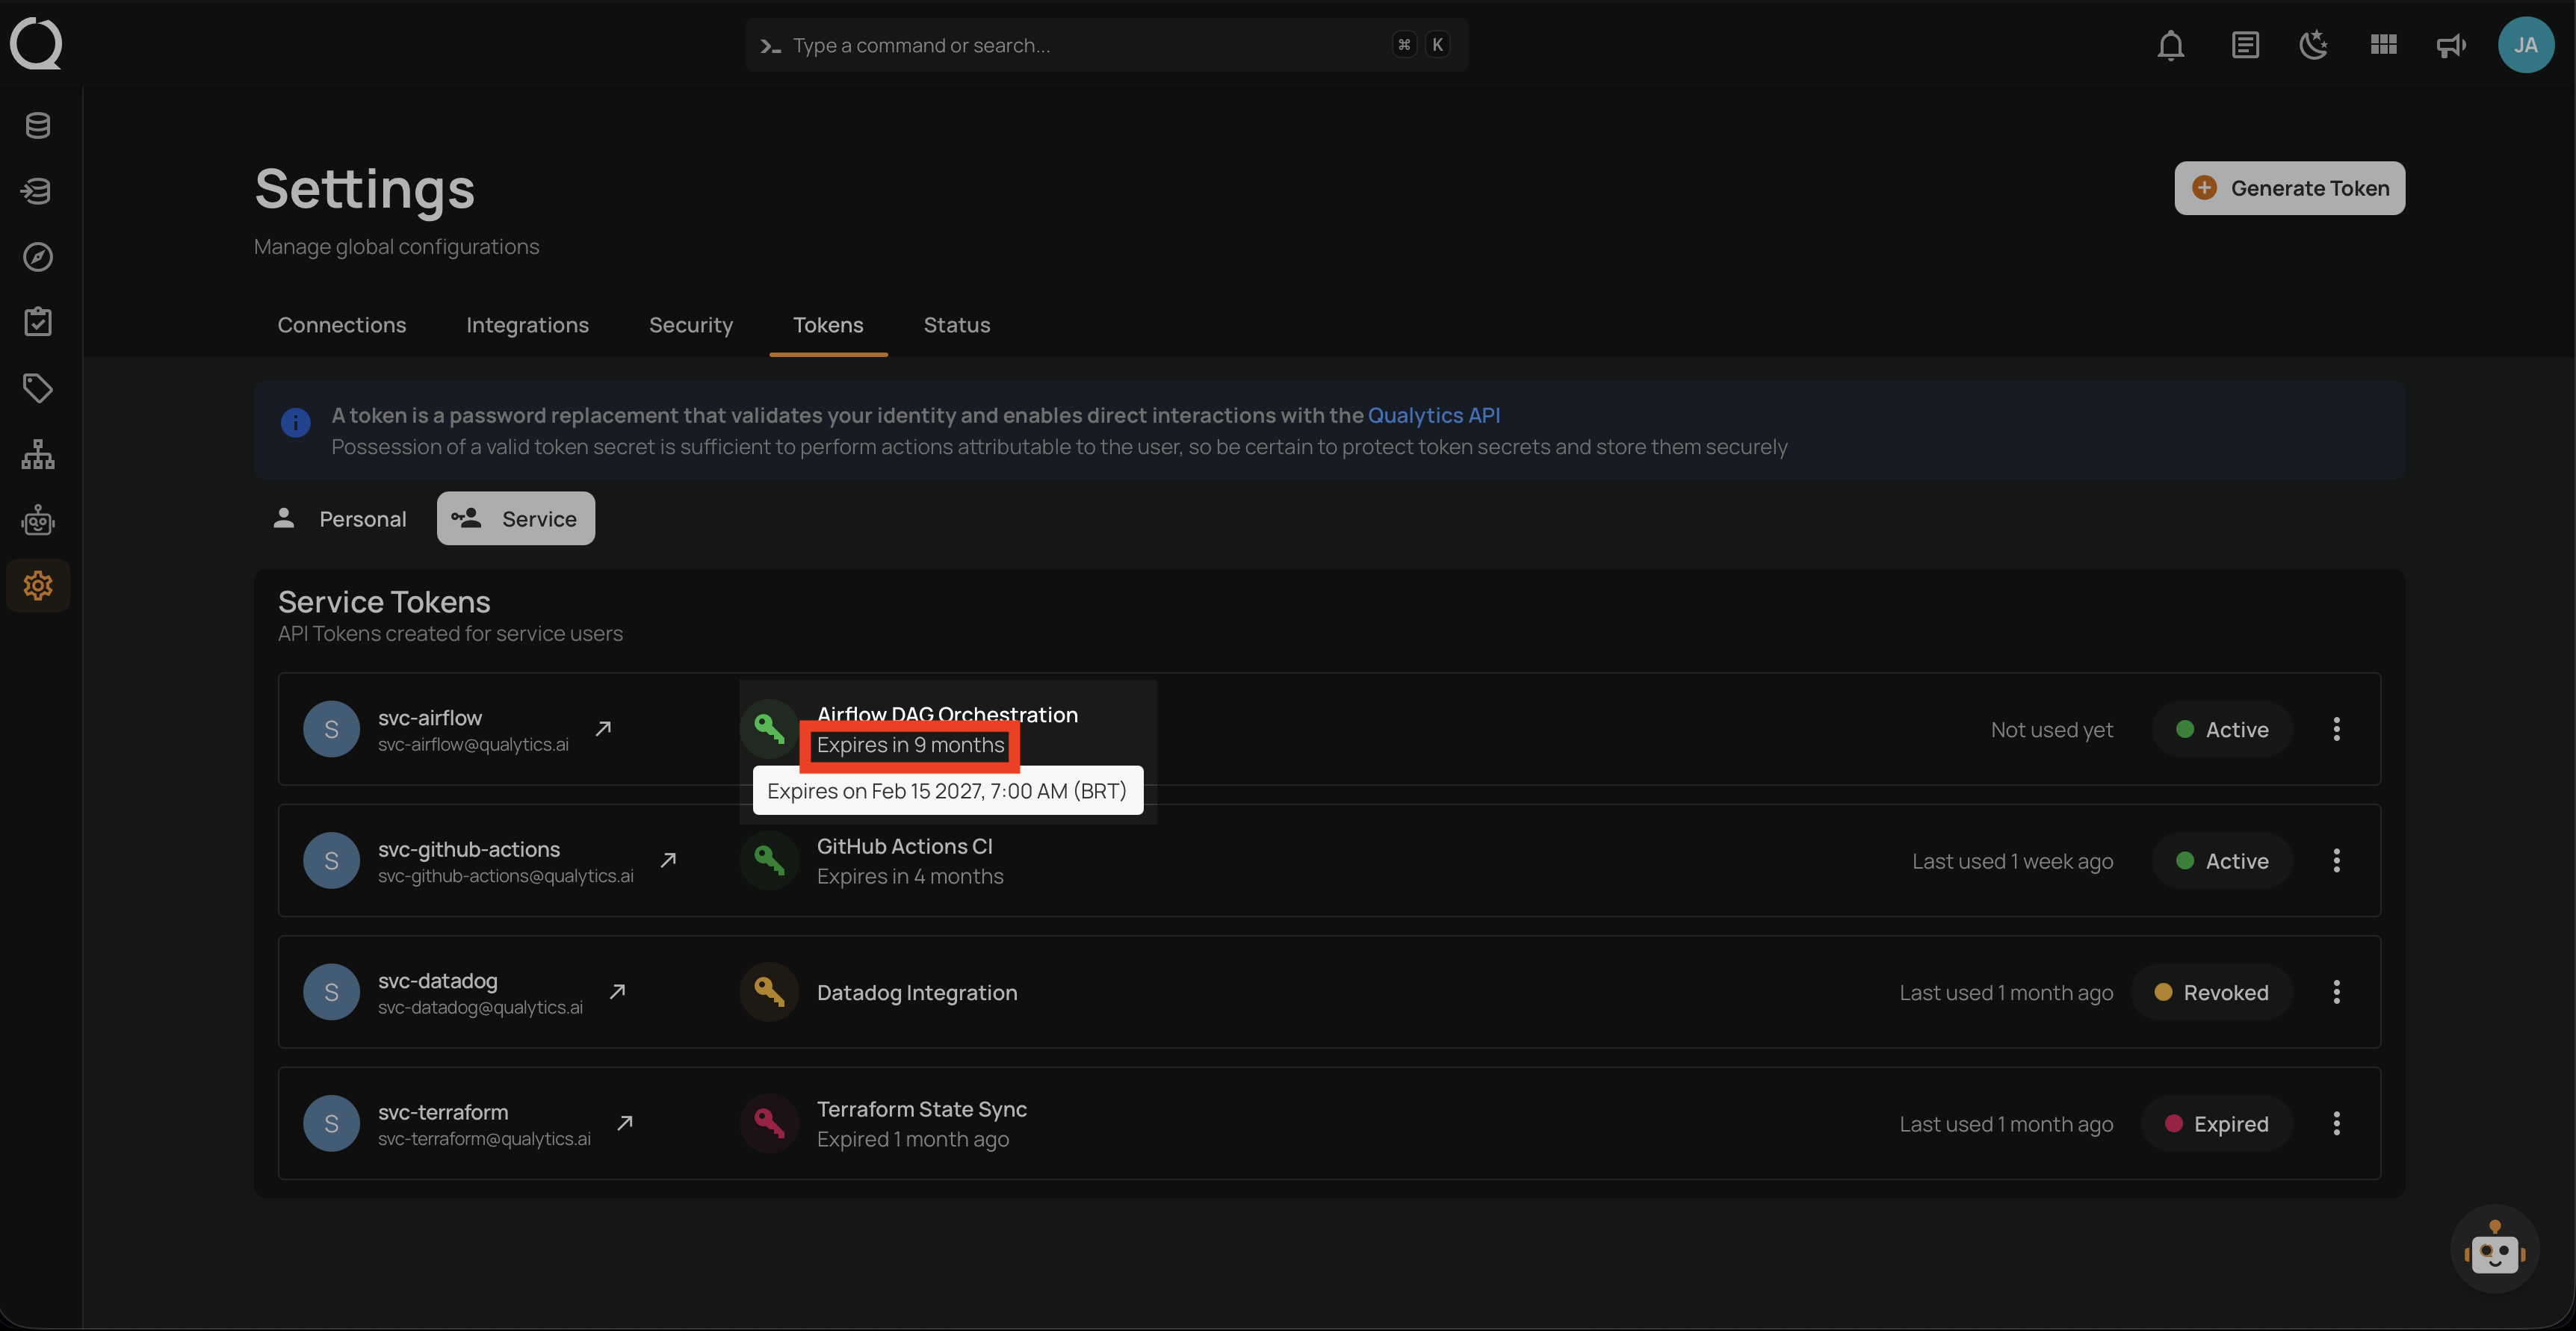
Task: Click the Airflow DAG Orchestration key icon
Action: pos(769,729)
